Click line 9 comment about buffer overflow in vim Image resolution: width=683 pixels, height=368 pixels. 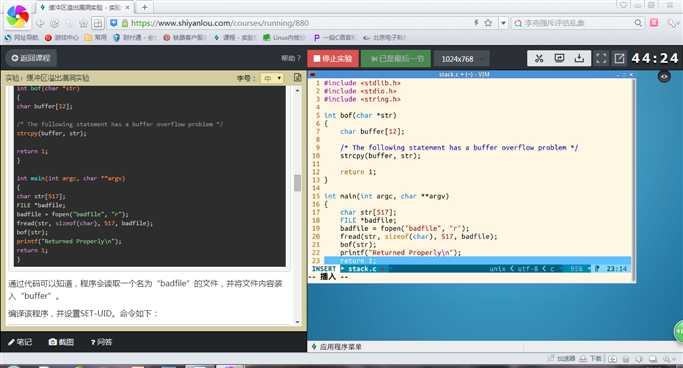tap(460, 148)
